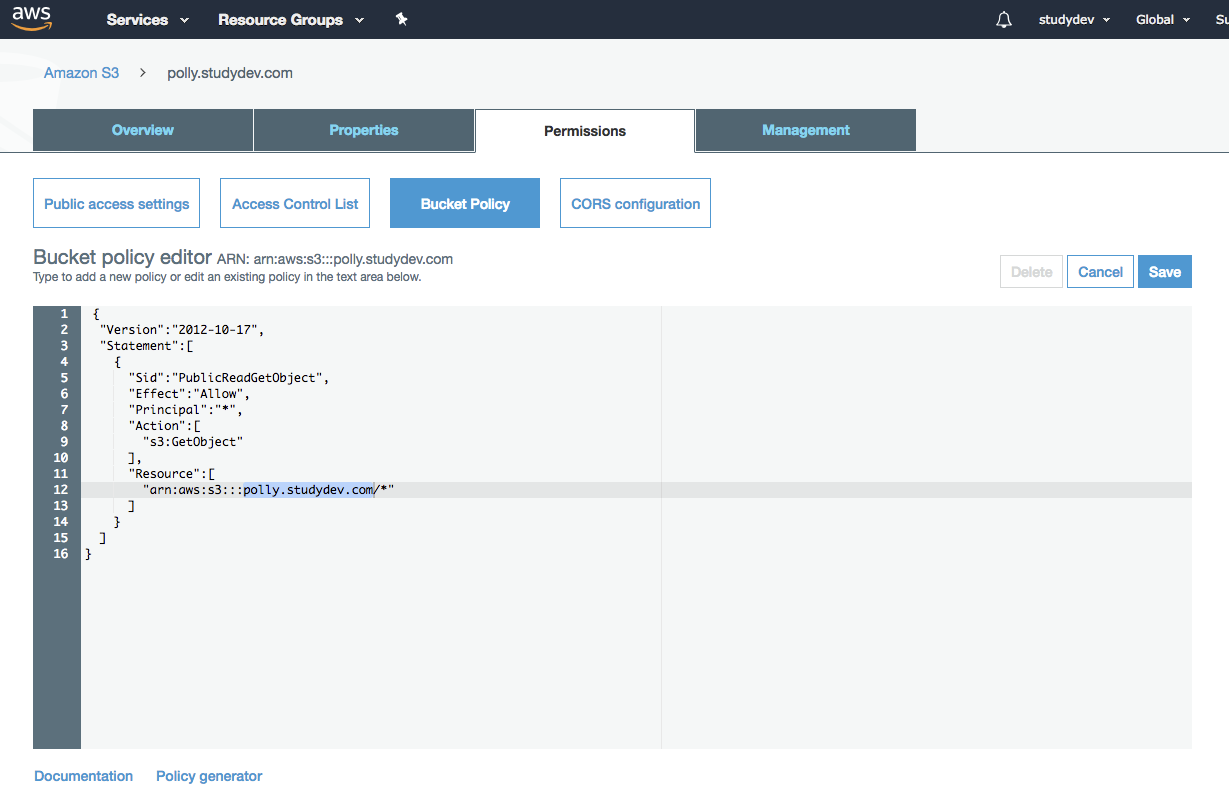The height and width of the screenshot is (811, 1229).
Task: Switch to the Overview tab
Action: point(143,130)
